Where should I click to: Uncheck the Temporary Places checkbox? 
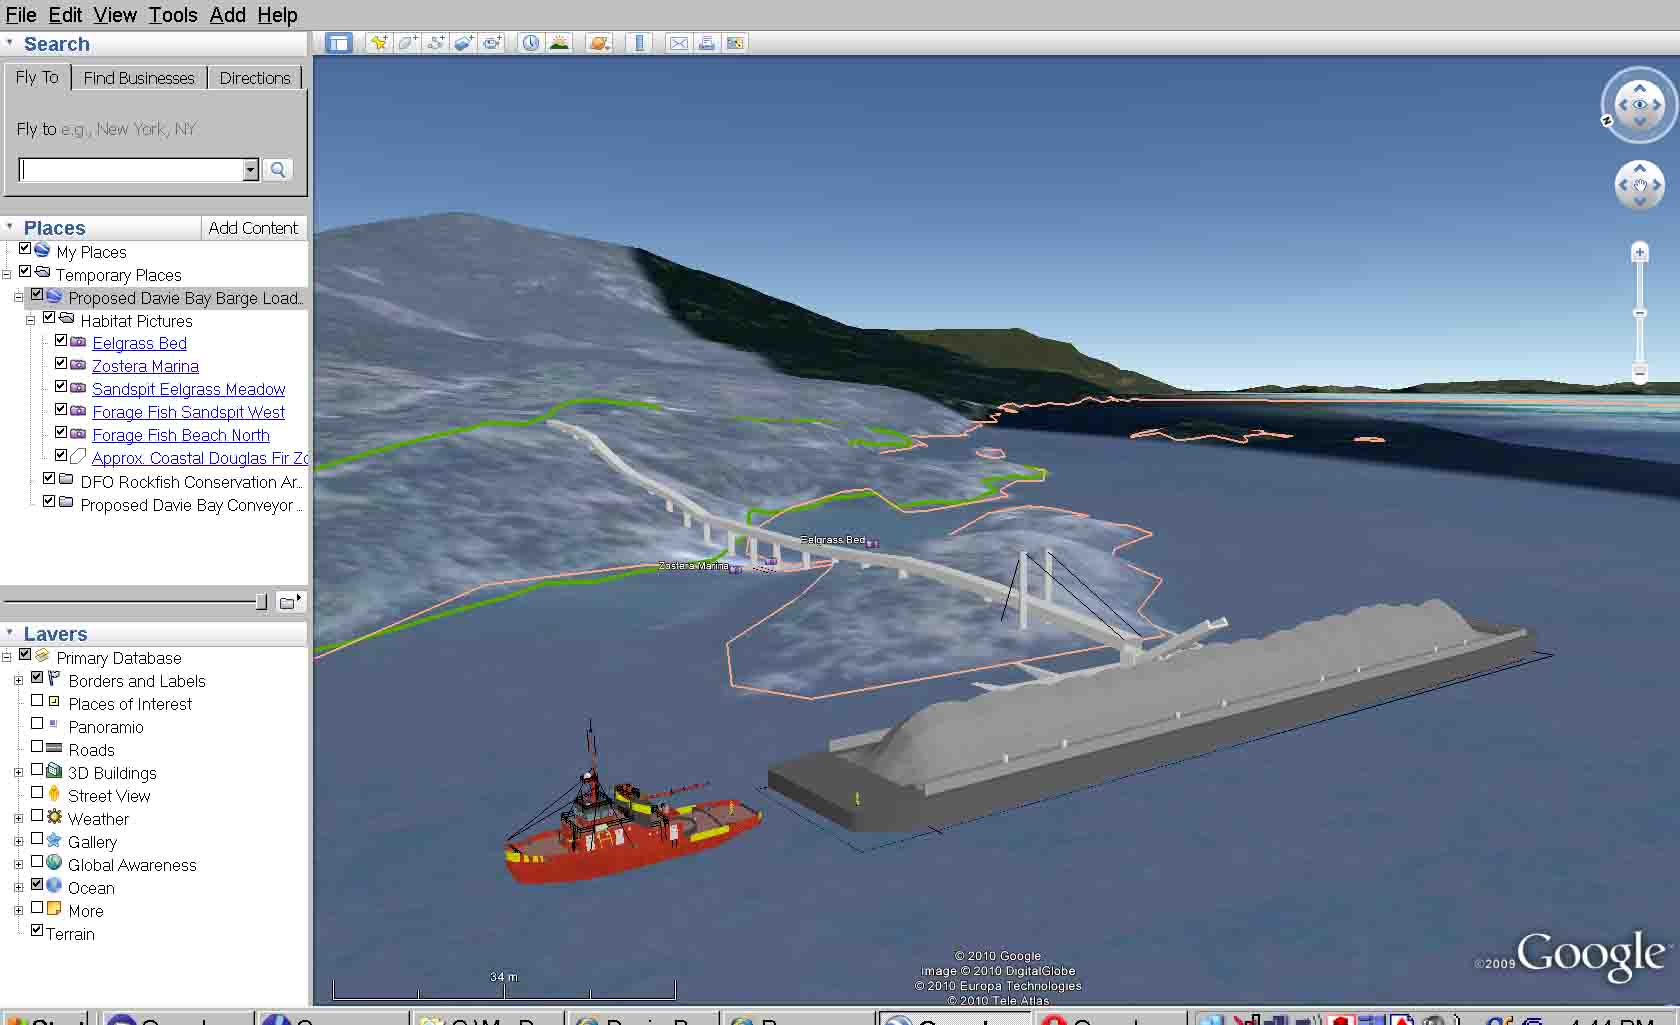[x=26, y=273]
